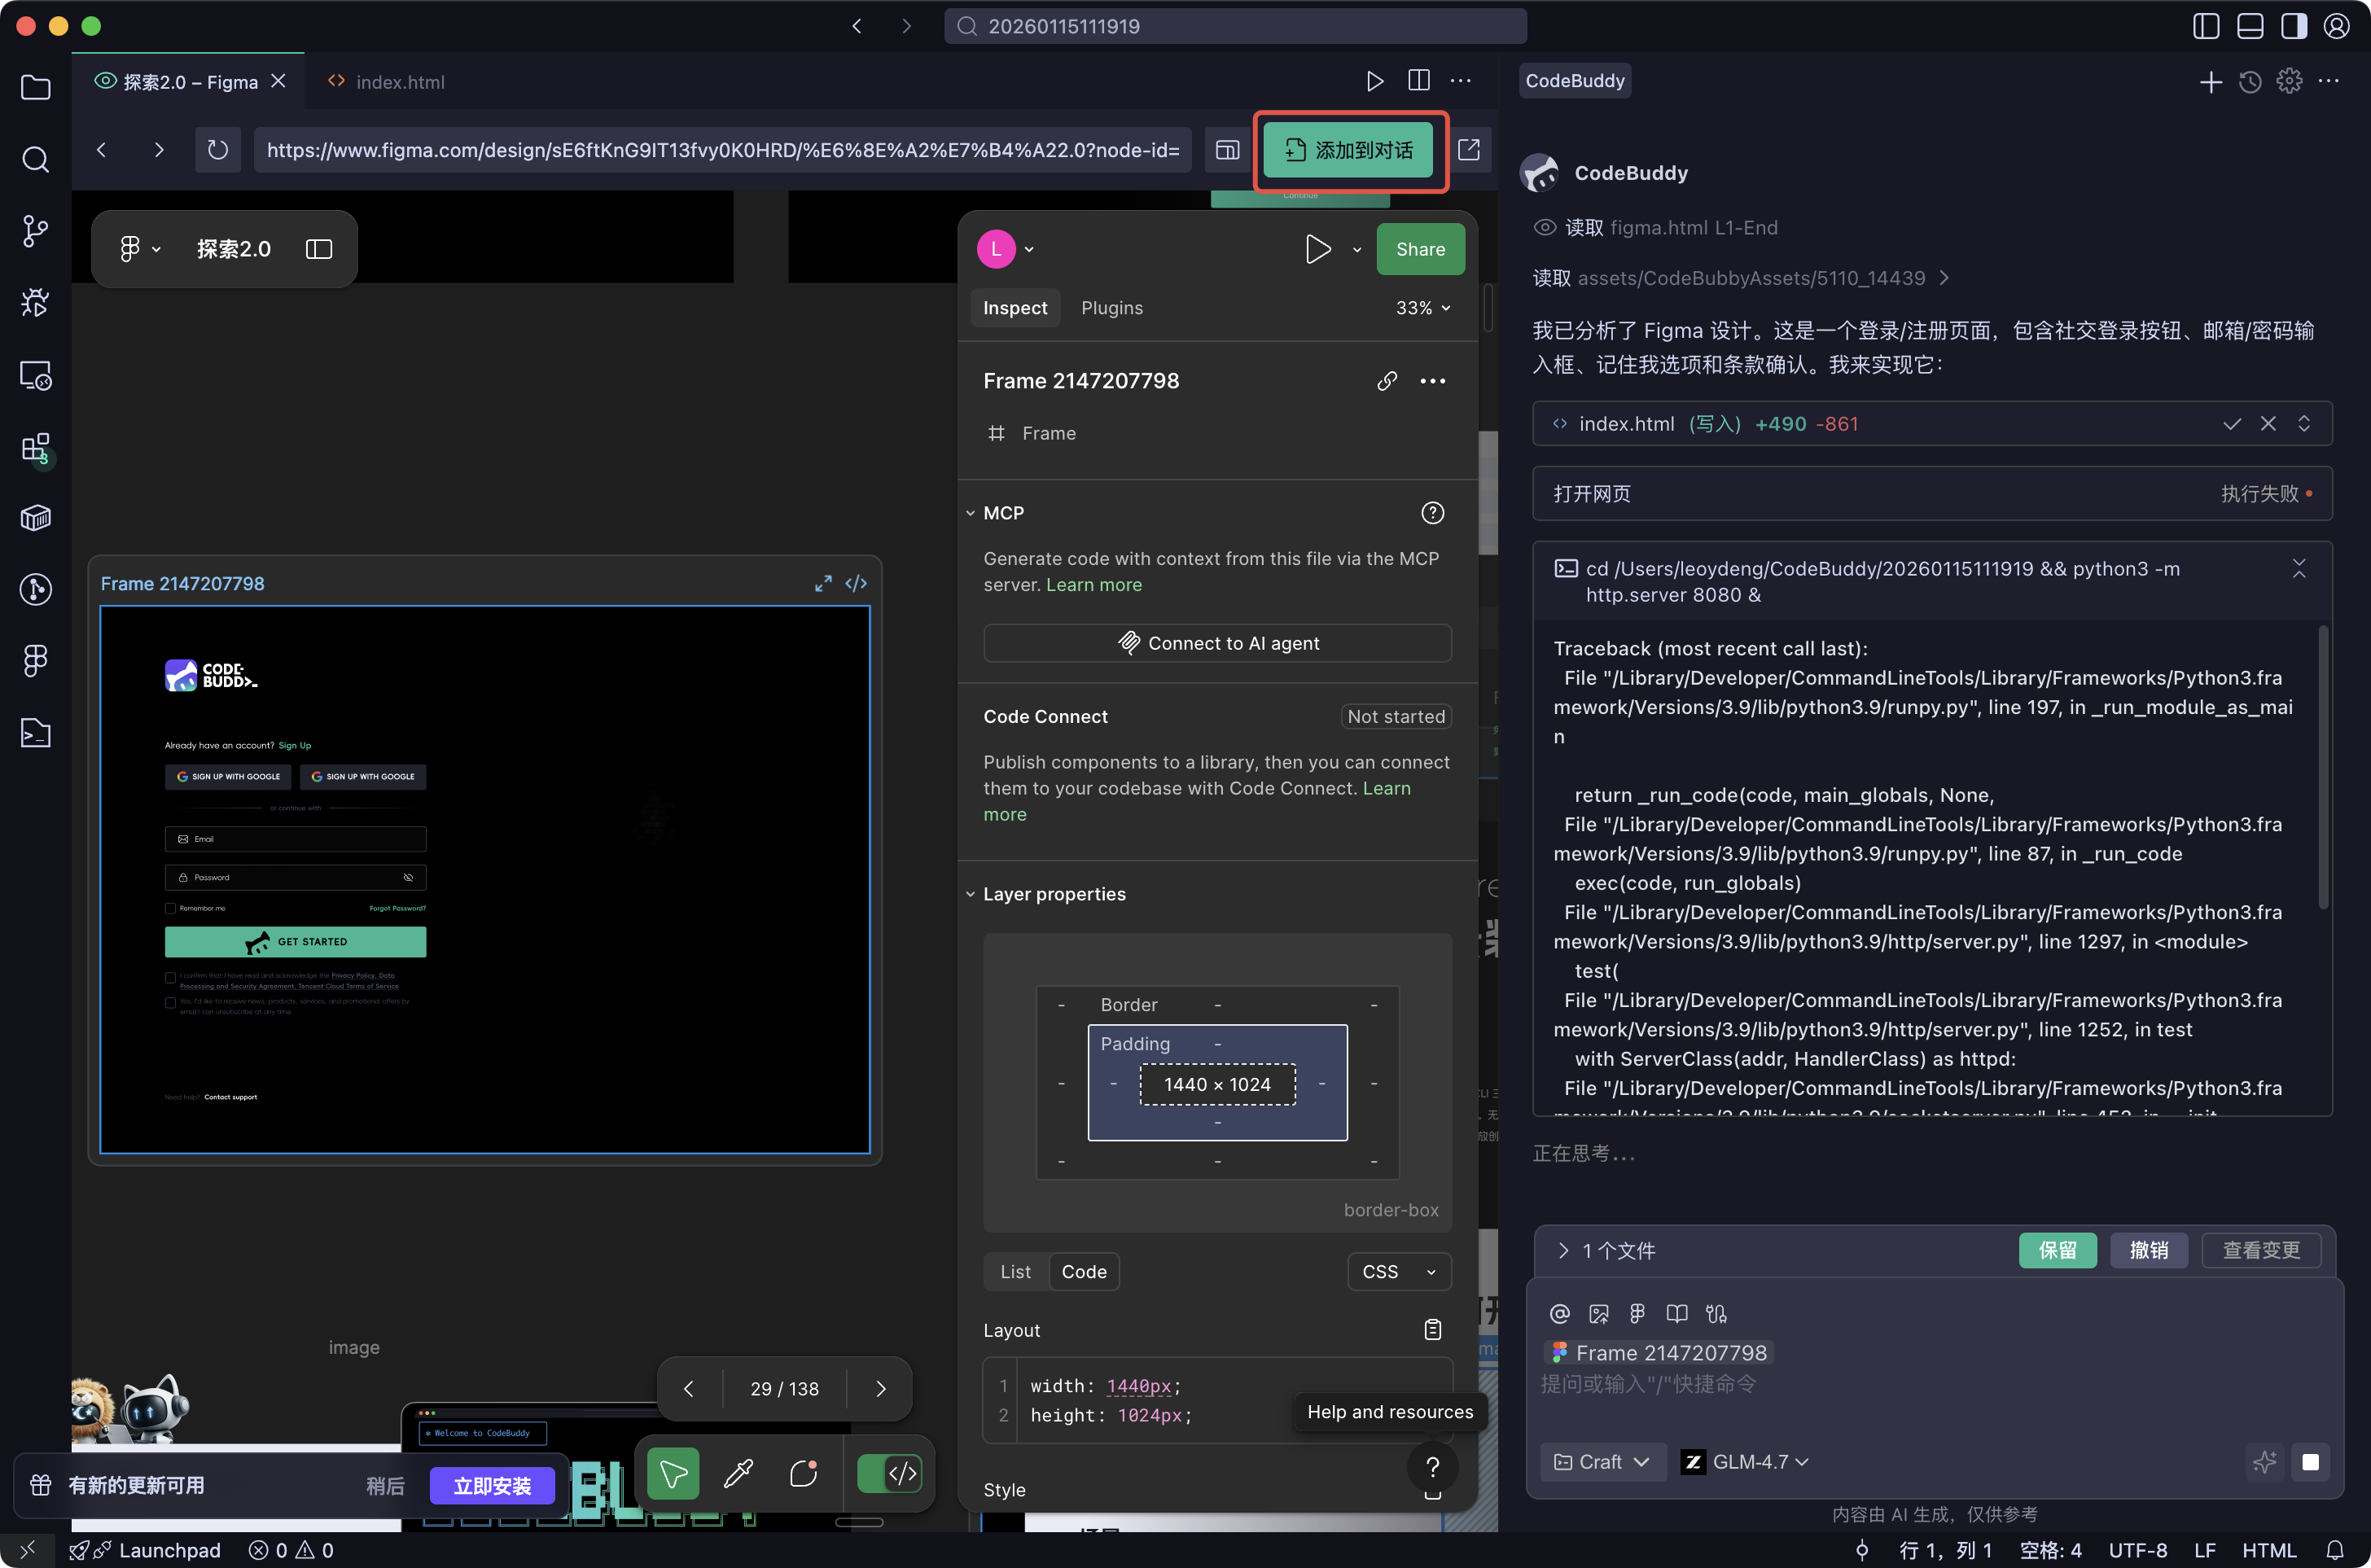
Task: Click the Extensions sidebar icon
Action: 35,448
